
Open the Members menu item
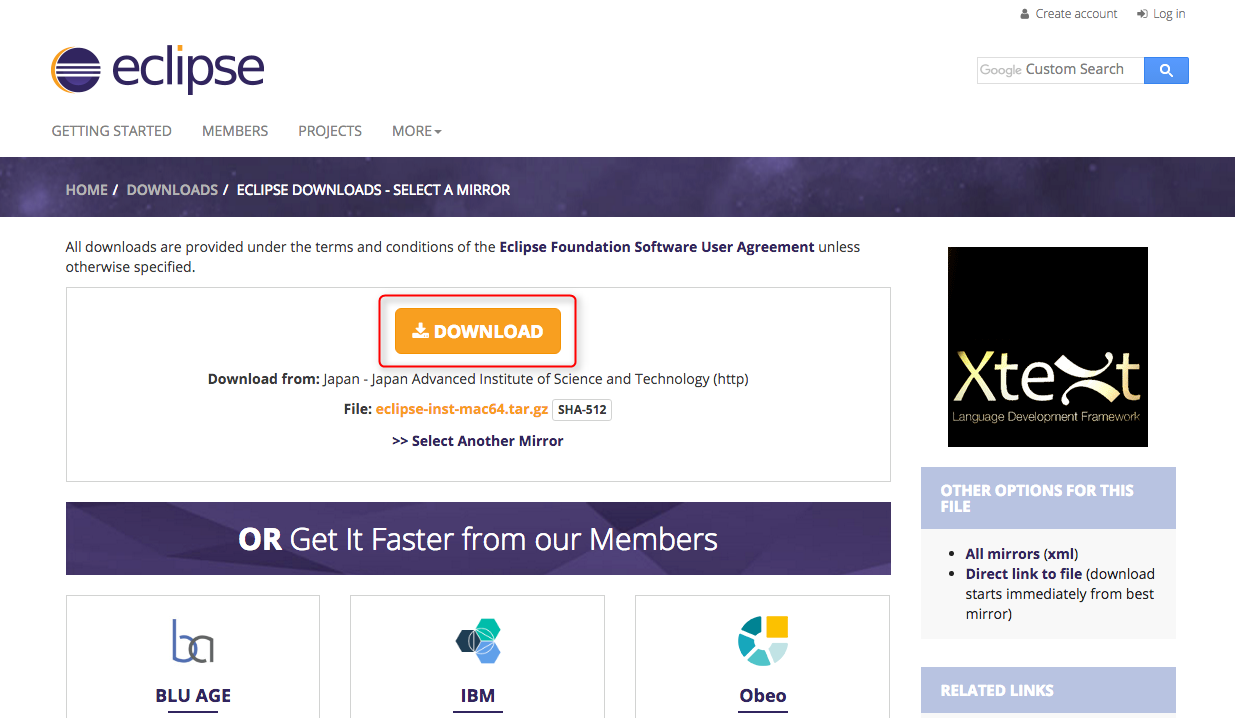click(235, 131)
